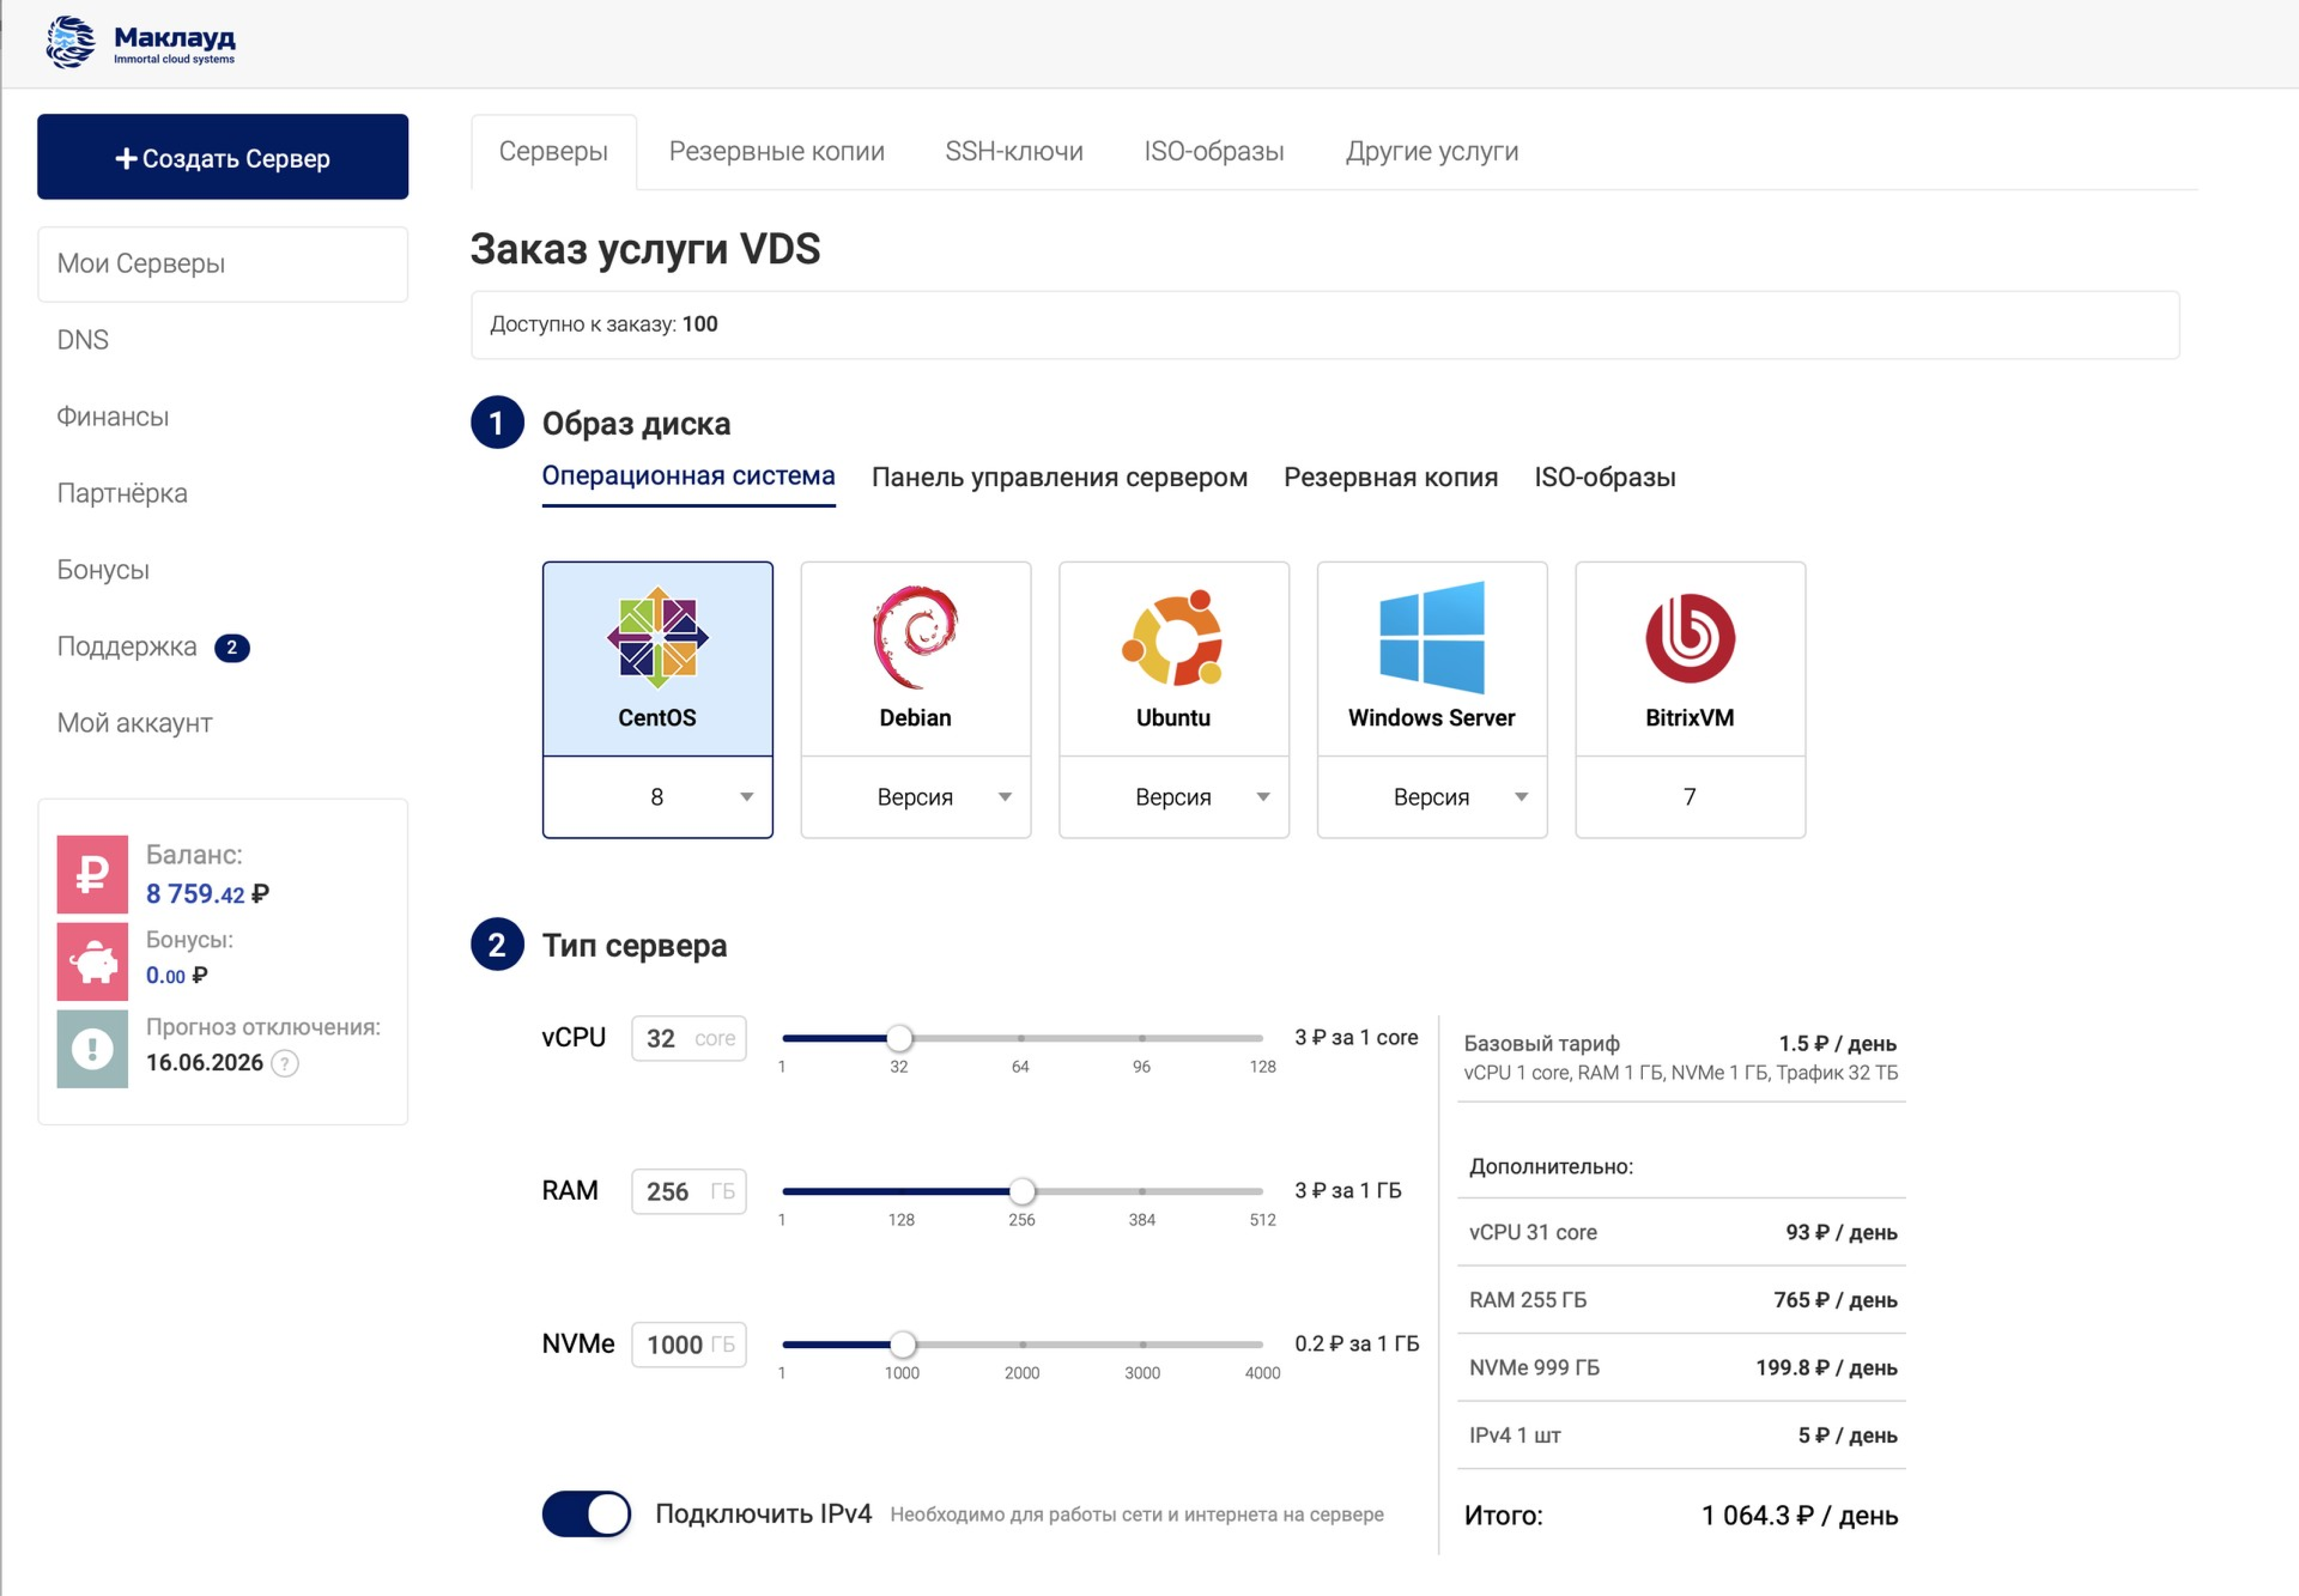Open the Ubuntu Версия dropdown
Screen dimensions: 2299x1596
pyautogui.click(x=1173, y=797)
